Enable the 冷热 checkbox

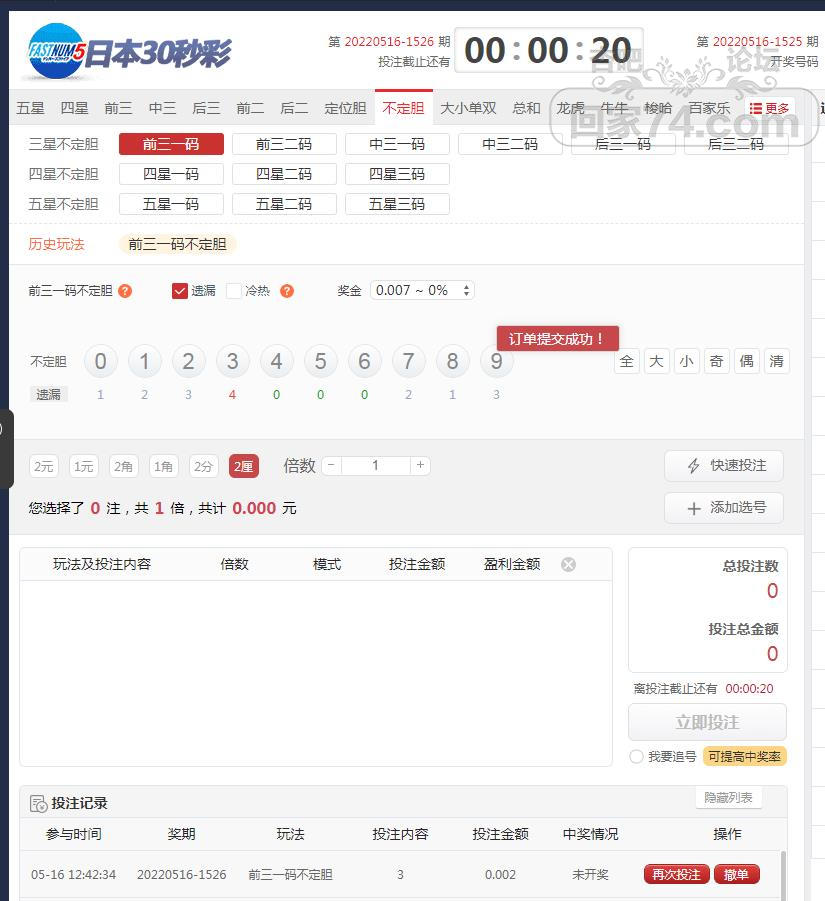234,291
